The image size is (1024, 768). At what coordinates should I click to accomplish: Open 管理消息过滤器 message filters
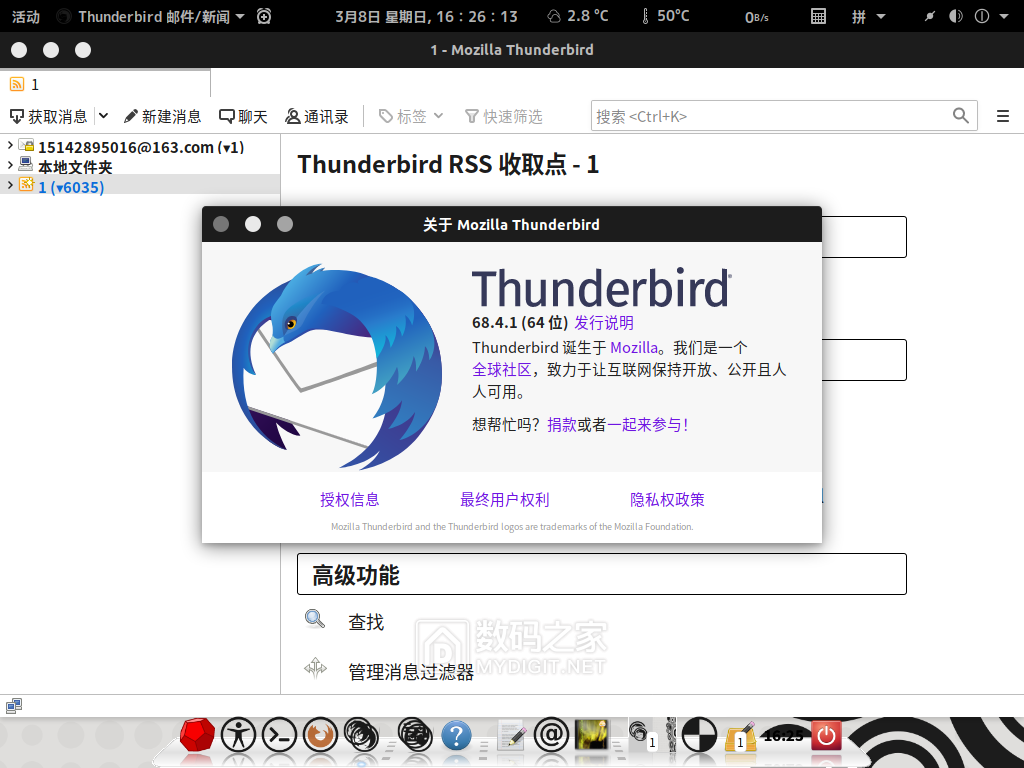pos(411,672)
